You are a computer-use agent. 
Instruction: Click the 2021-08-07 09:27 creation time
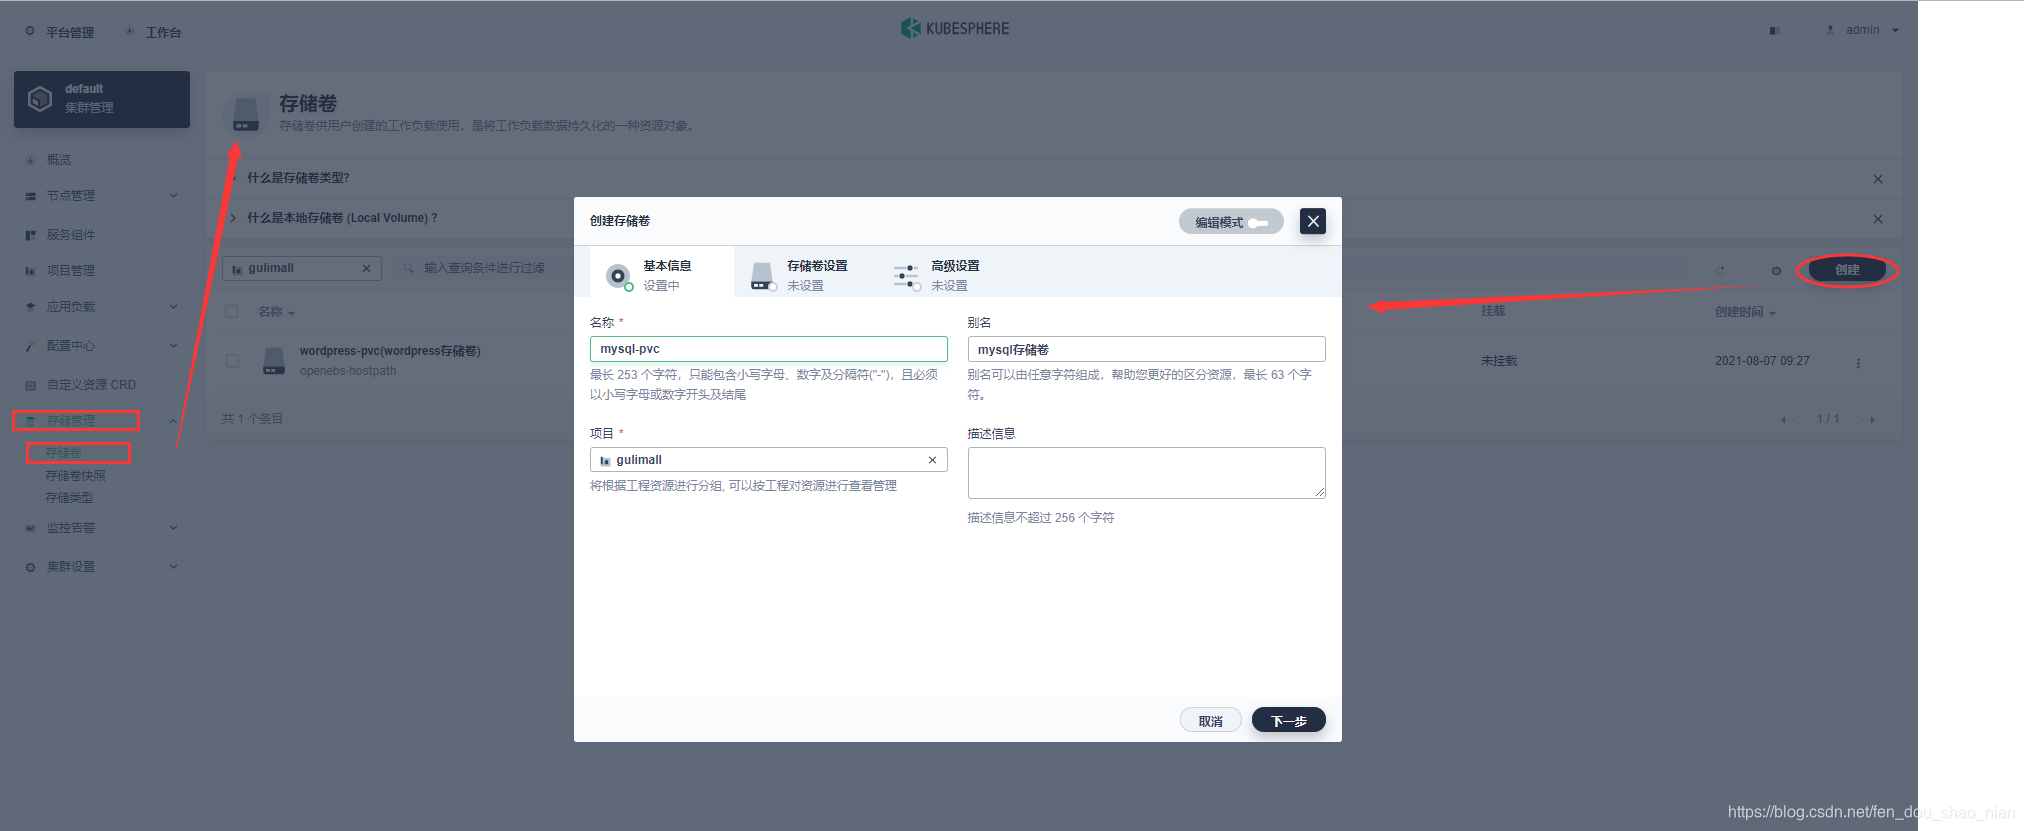(x=1762, y=361)
